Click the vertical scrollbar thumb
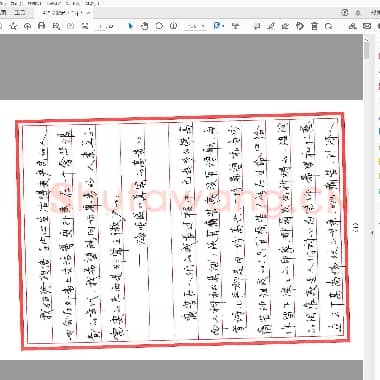Image resolution: width=380 pixels, height=380 pixels. click(x=367, y=51)
